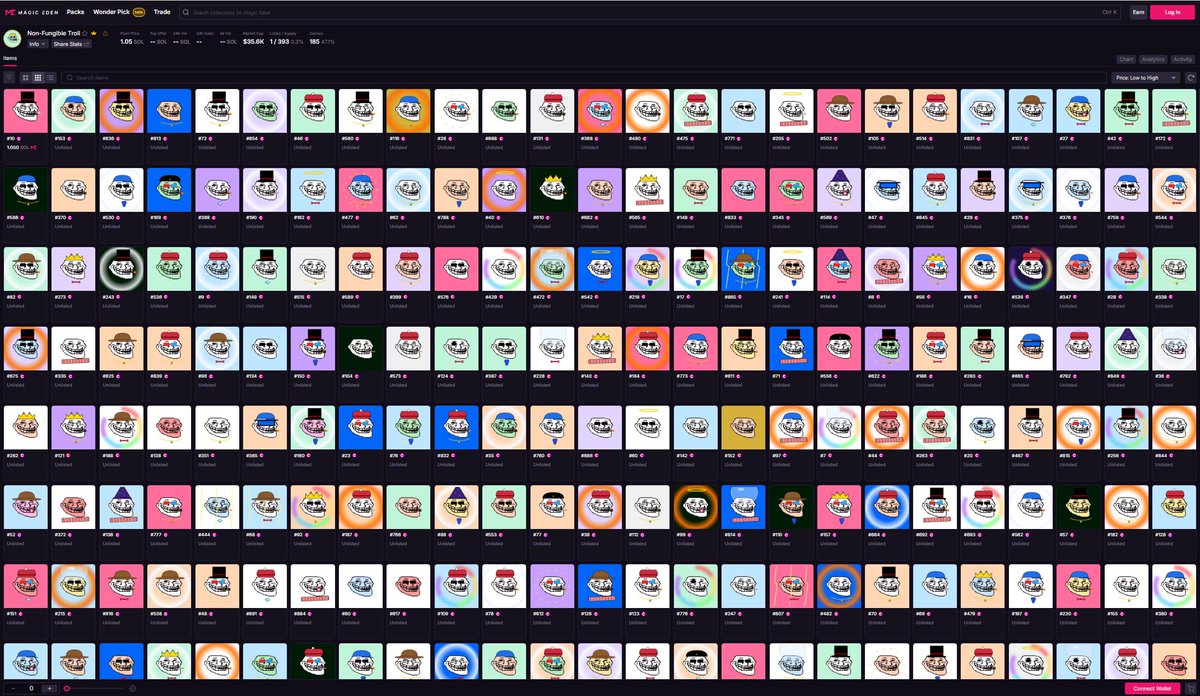Click the gold crown badge beside collection name

coord(94,33)
